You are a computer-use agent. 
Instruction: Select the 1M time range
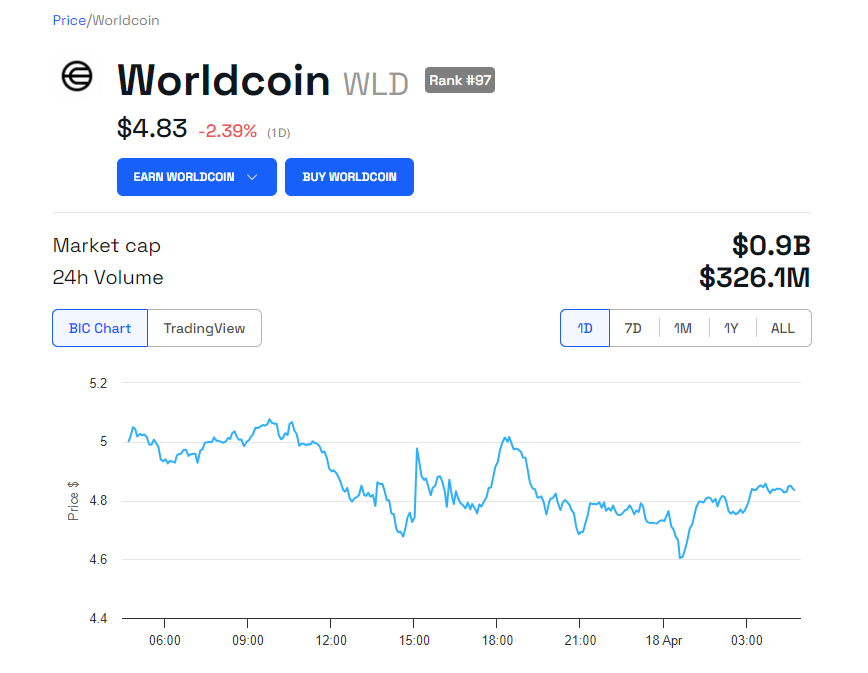tap(683, 328)
